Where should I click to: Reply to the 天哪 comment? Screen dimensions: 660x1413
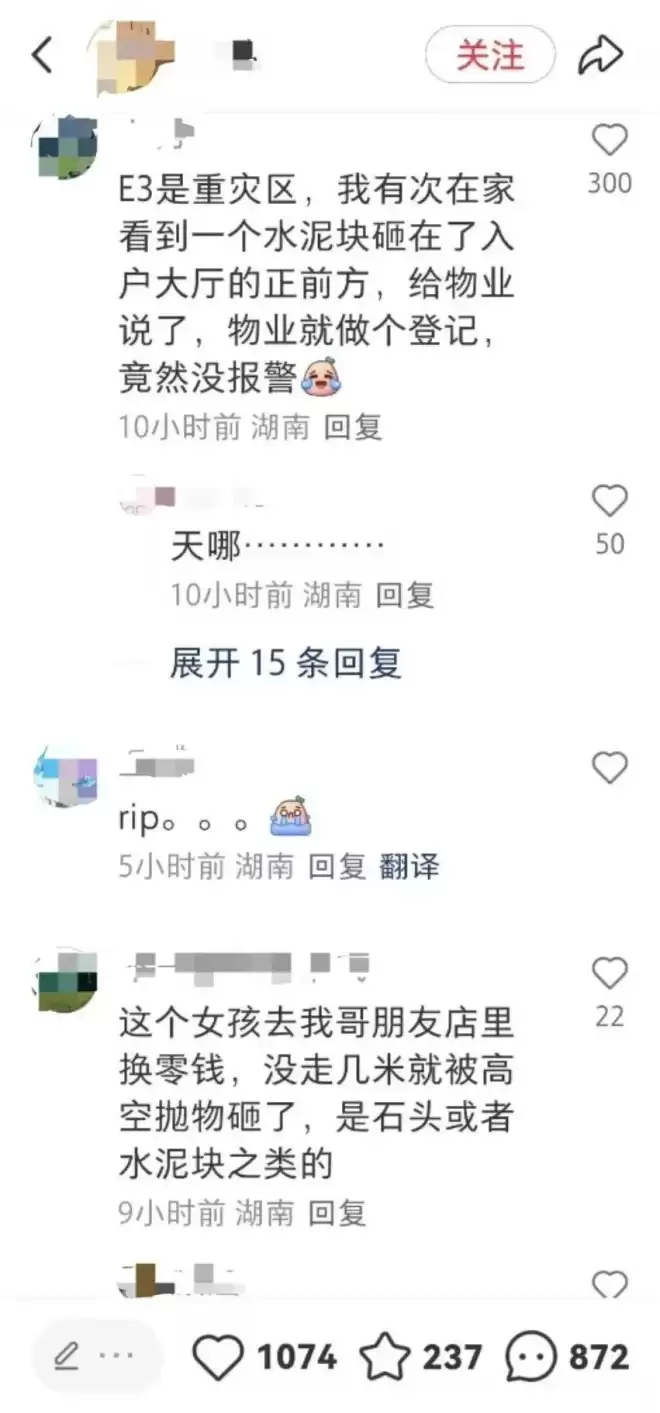pos(405,595)
